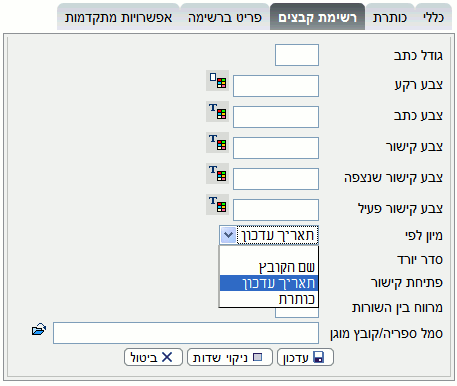Pick highlighted תאריך עדכון option in list

click(269, 283)
